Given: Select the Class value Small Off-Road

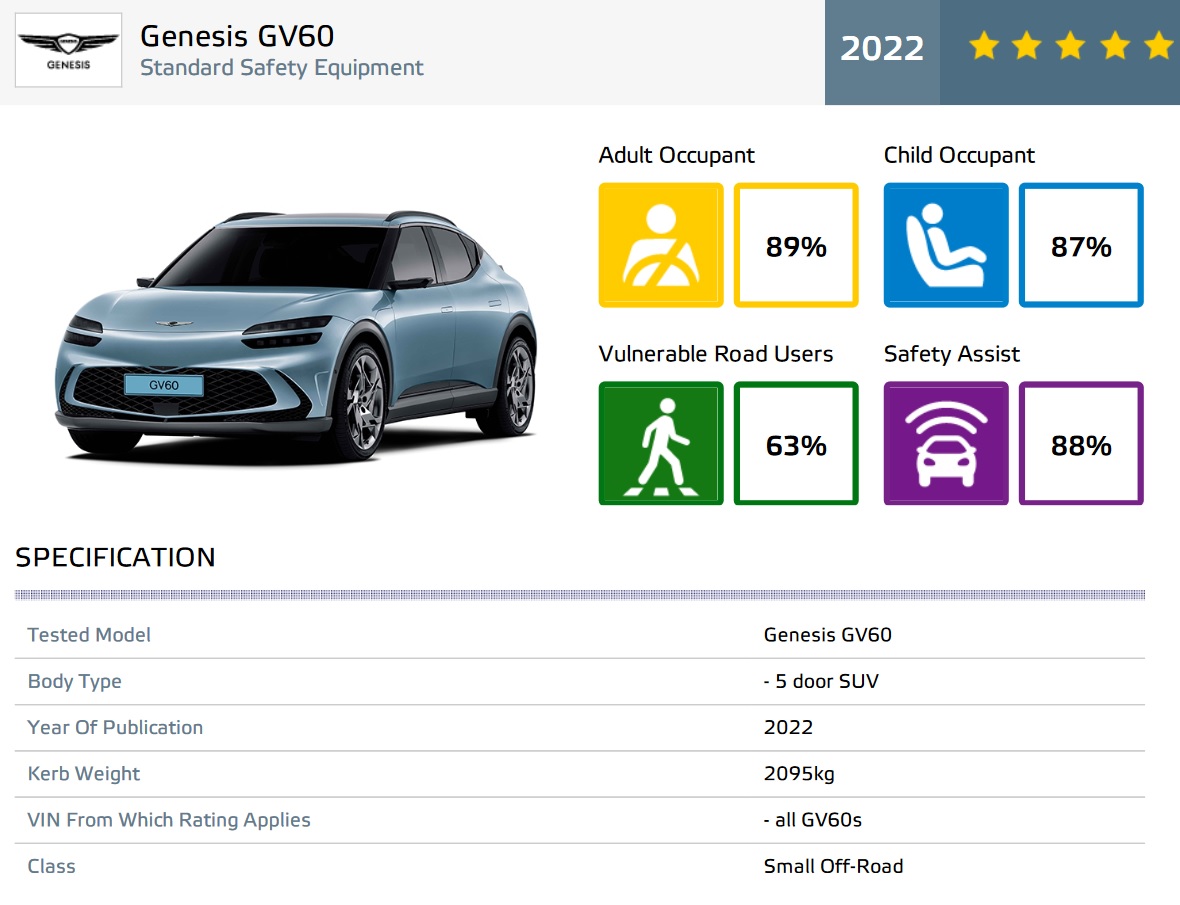Looking at the screenshot, I should click(832, 866).
